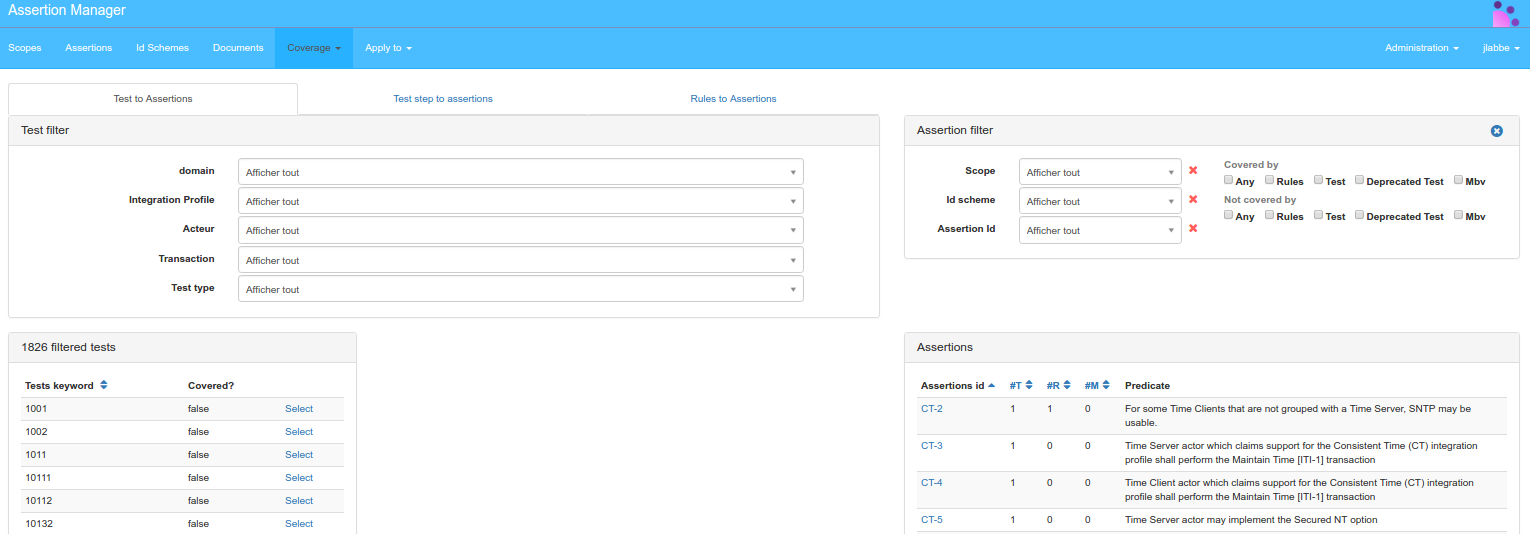Viewport: 1530px width, 534px height.
Task: Sort assertions by #M column icon
Action: point(1106,386)
